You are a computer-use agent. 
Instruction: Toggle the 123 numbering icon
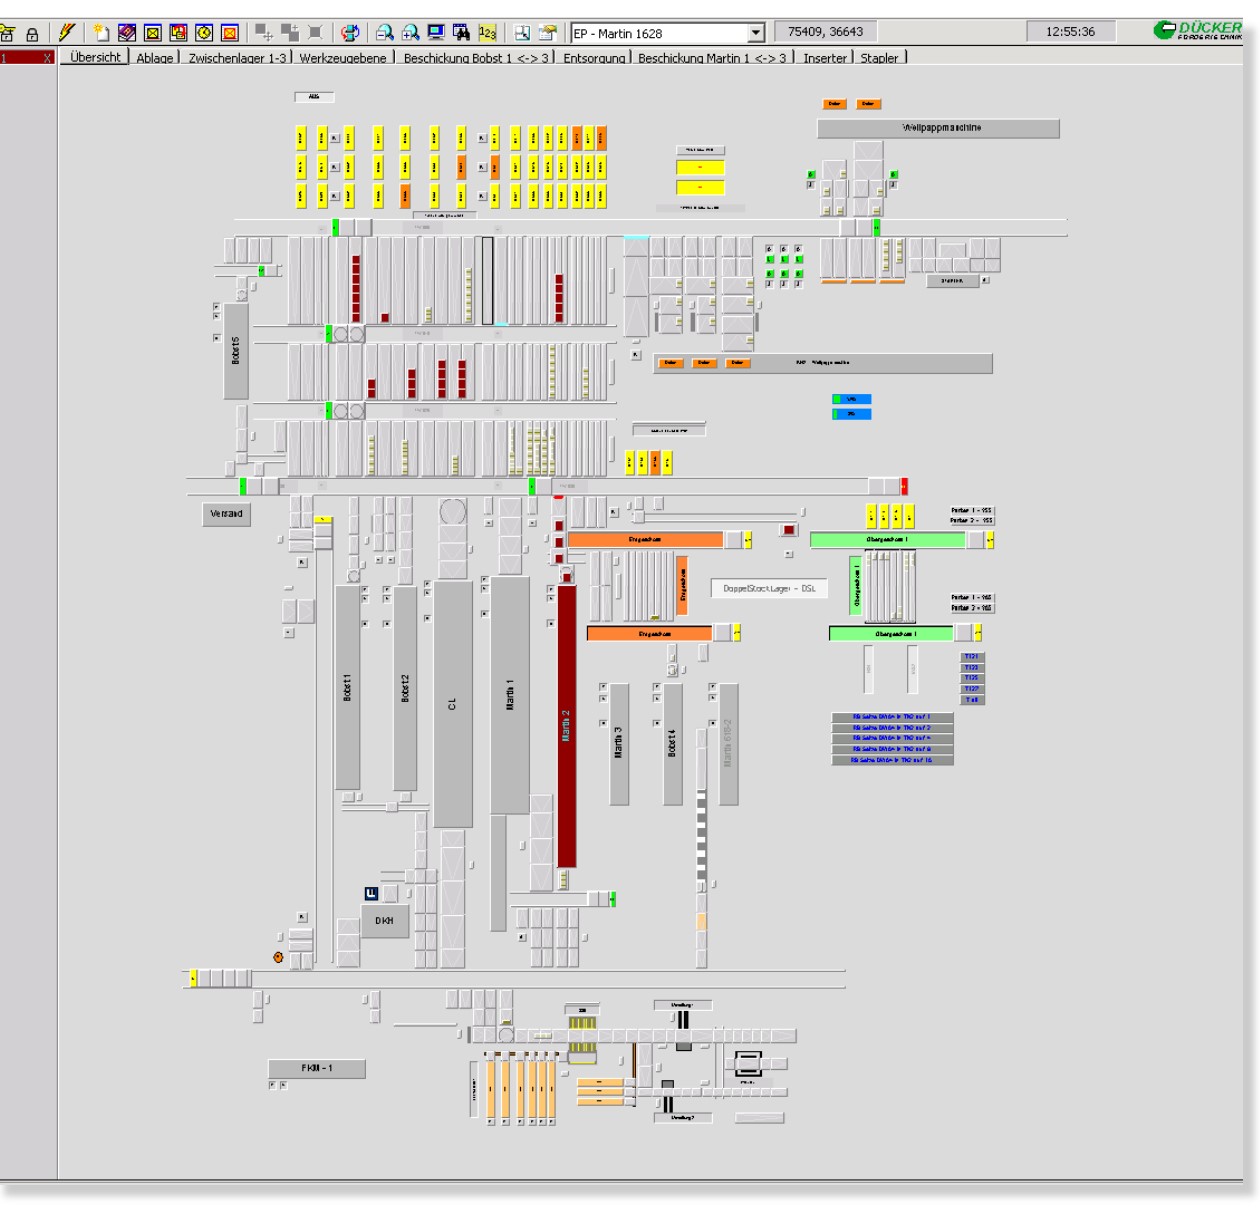[487, 32]
